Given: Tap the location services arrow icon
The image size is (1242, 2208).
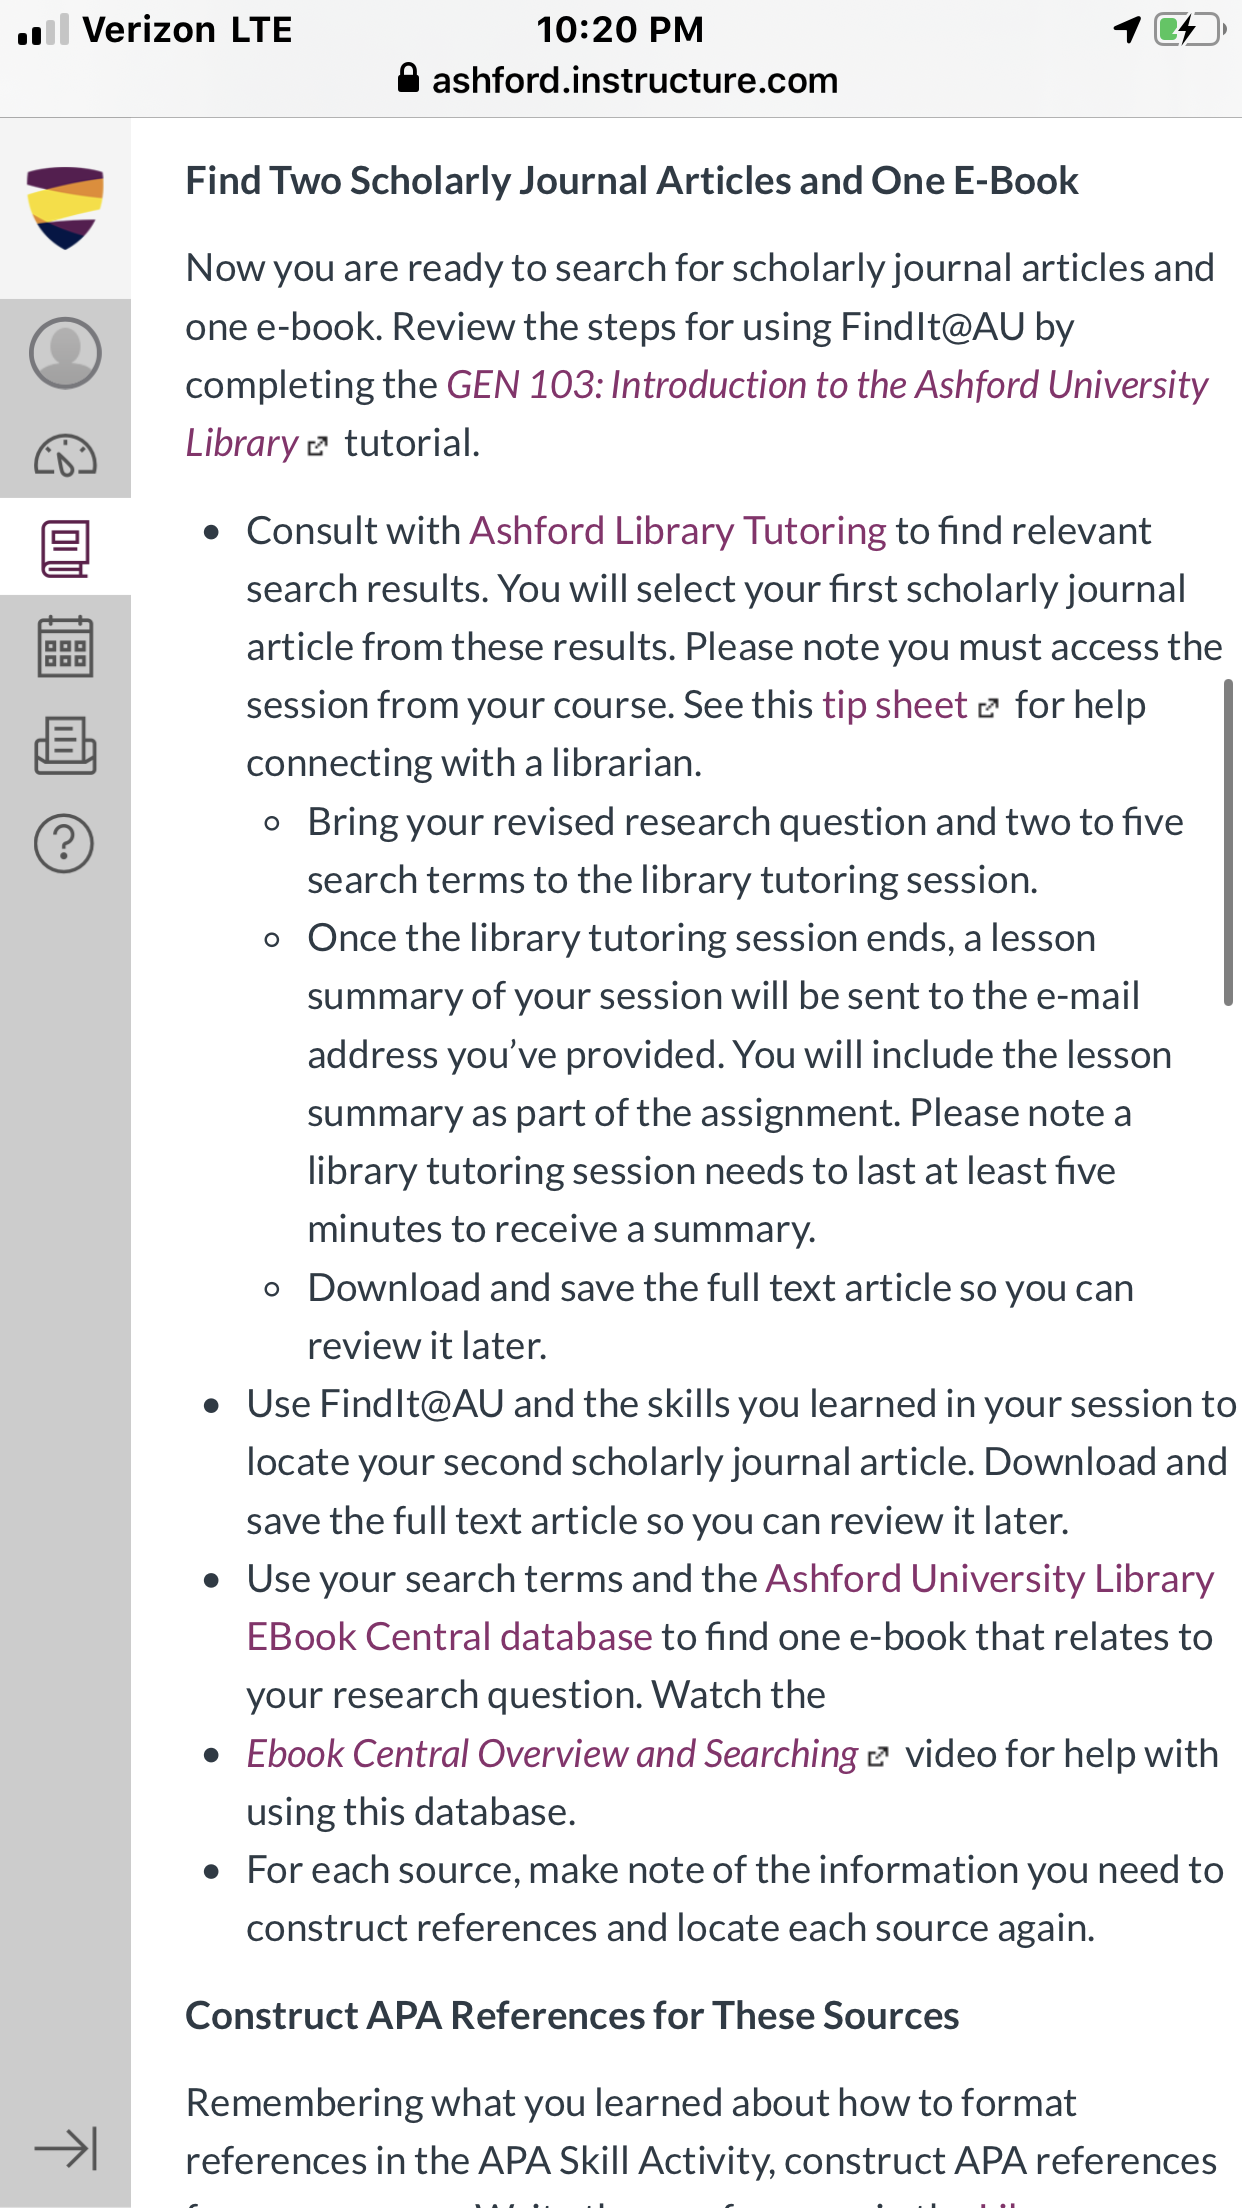Looking at the screenshot, I should (x=1127, y=30).
